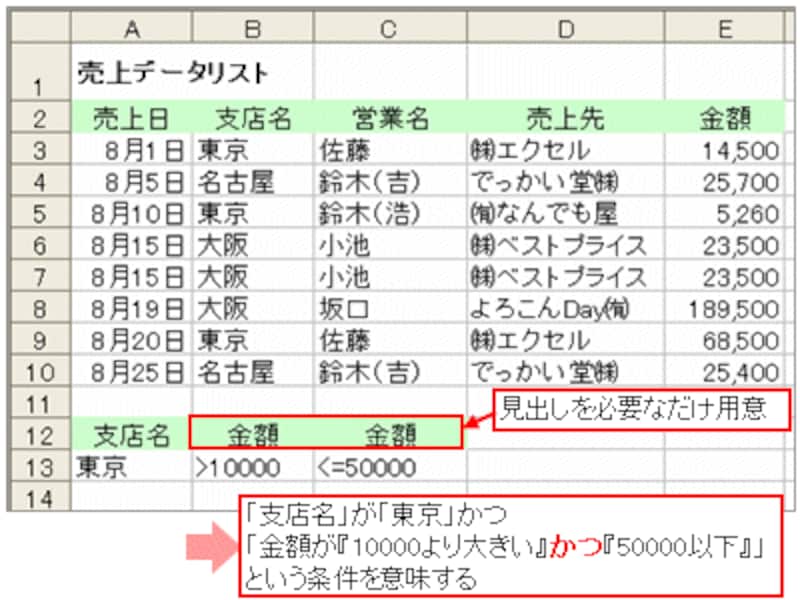
Task: Click 名古屋 branch cell in row 4
Action: [x=253, y=181]
